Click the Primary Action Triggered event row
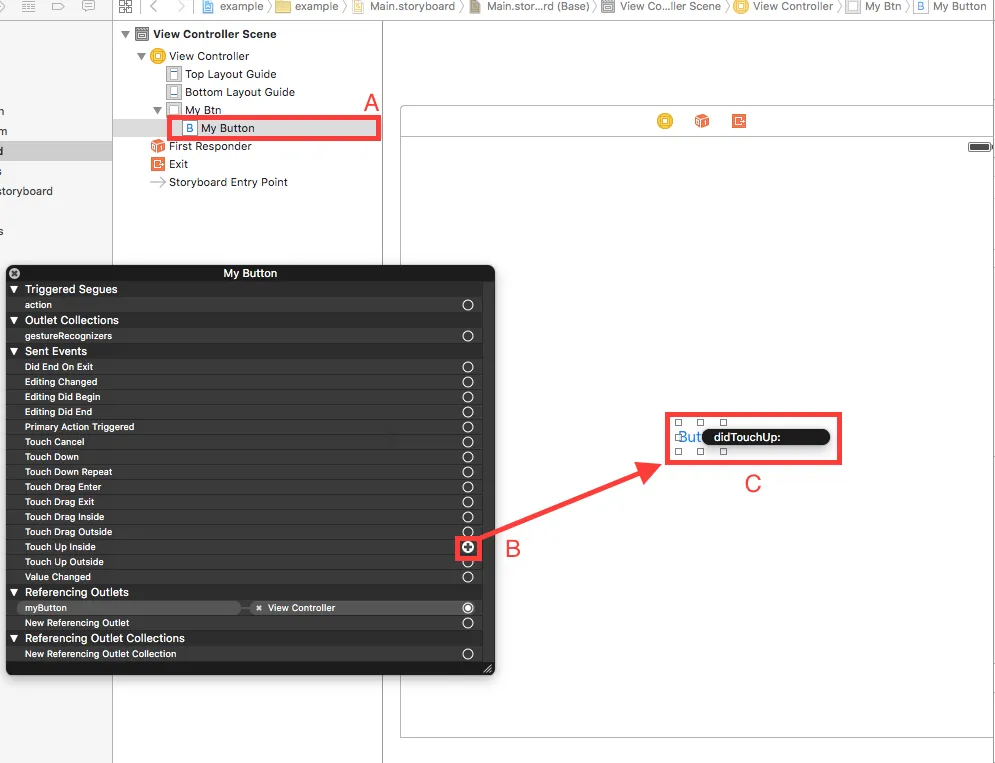Screen dimensions: 995x763 pos(244,427)
